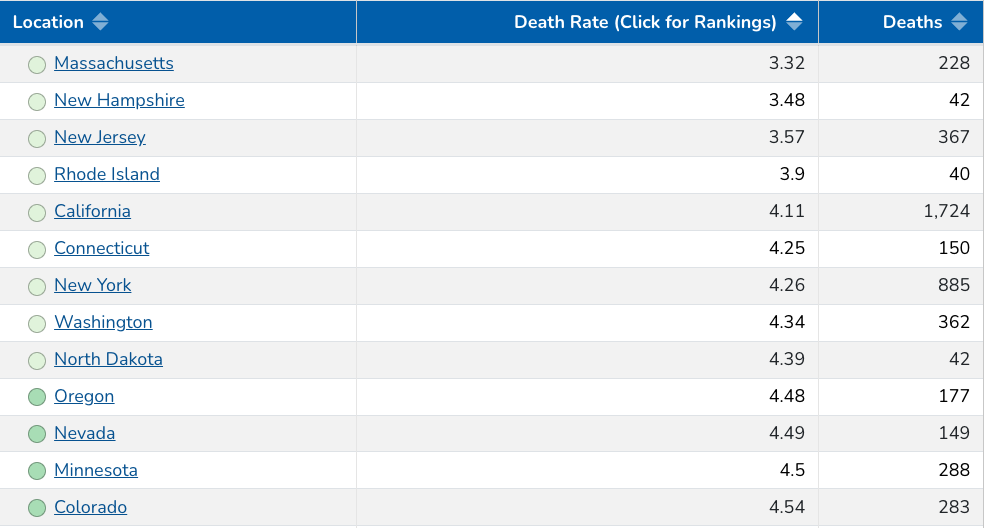Select North Dakota deaths count 42
The height and width of the screenshot is (528, 984).
tap(960, 359)
